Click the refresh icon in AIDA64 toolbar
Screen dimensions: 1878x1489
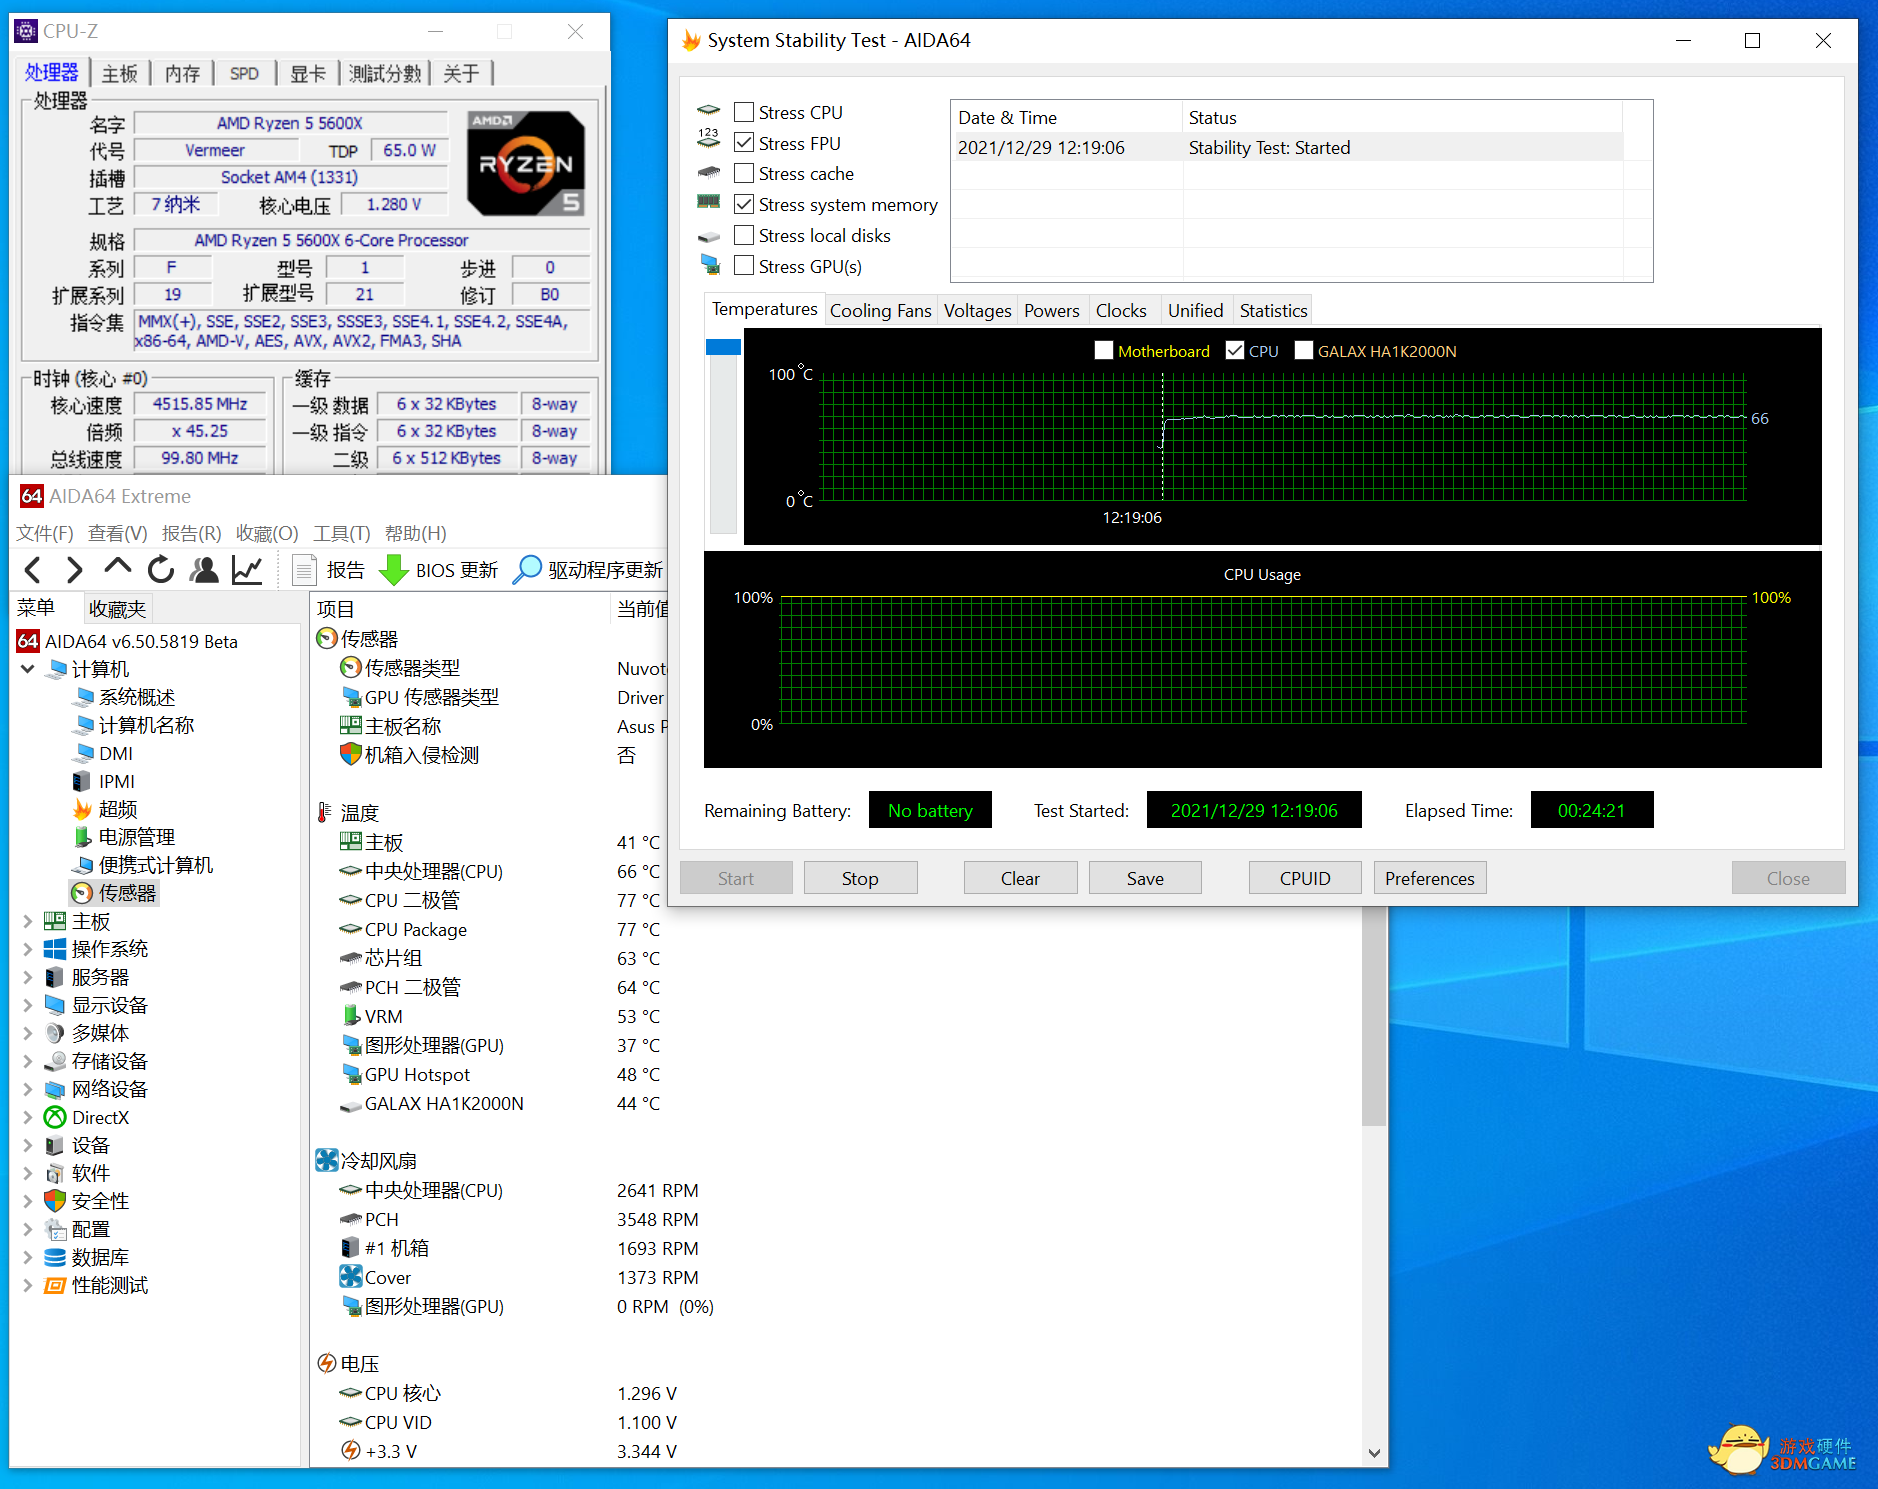point(160,570)
